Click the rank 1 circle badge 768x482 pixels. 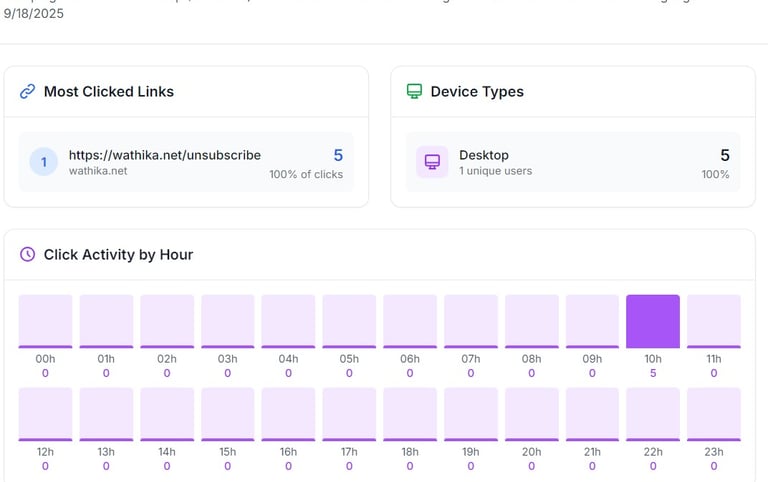tap(43, 162)
